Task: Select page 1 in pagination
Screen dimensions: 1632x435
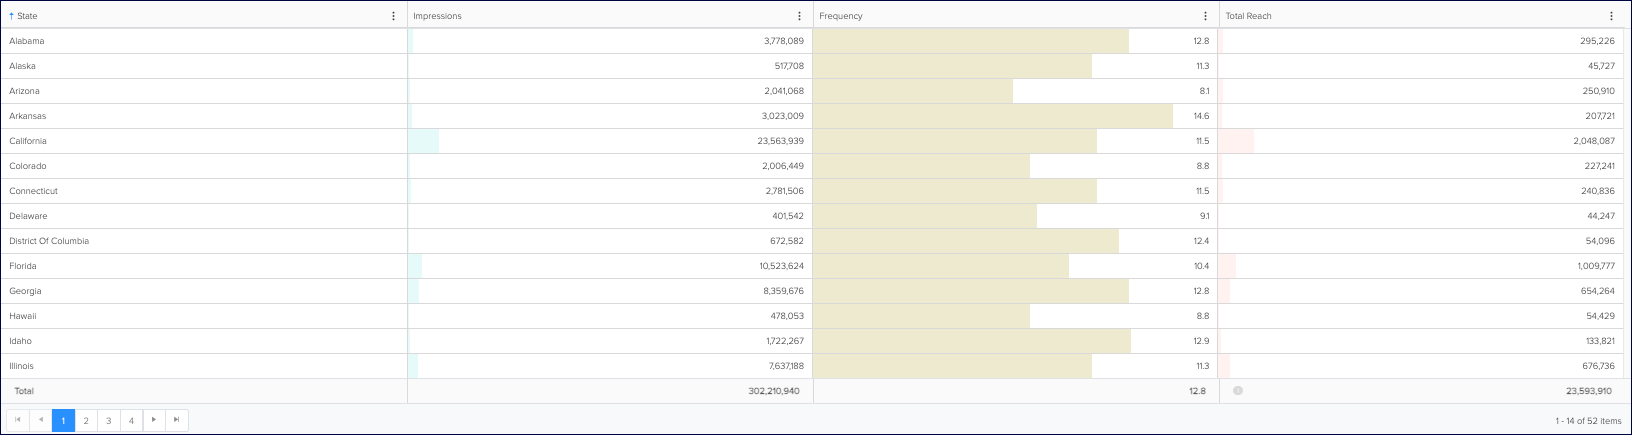Action: pos(63,421)
